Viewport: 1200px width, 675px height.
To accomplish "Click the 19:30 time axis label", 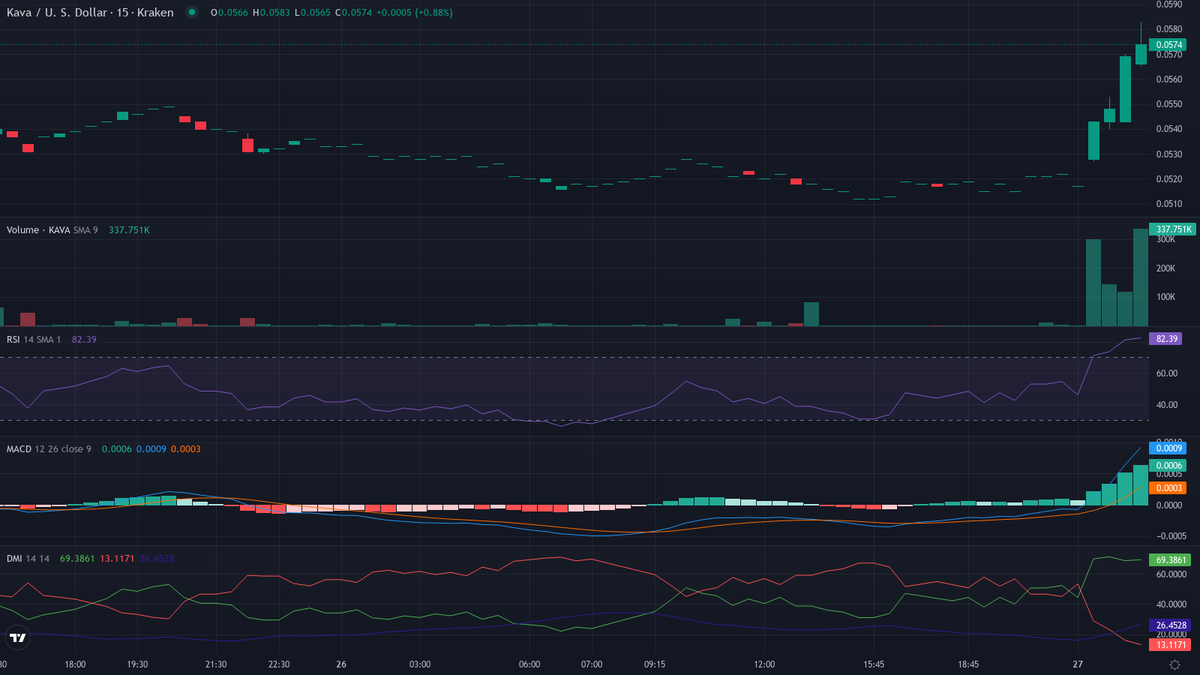I will (x=137, y=664).
